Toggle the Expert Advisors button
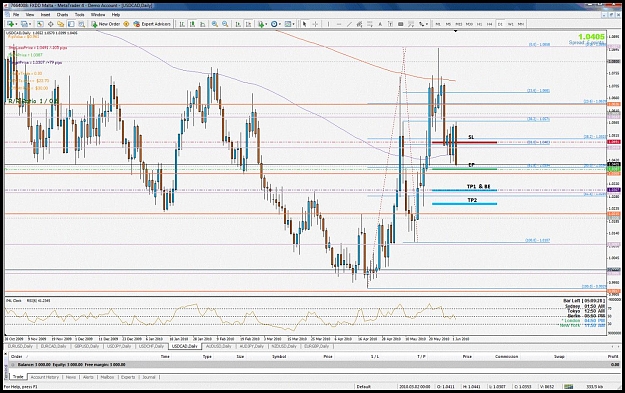This screenshot has width=625, height=393. tap(152, 24)
